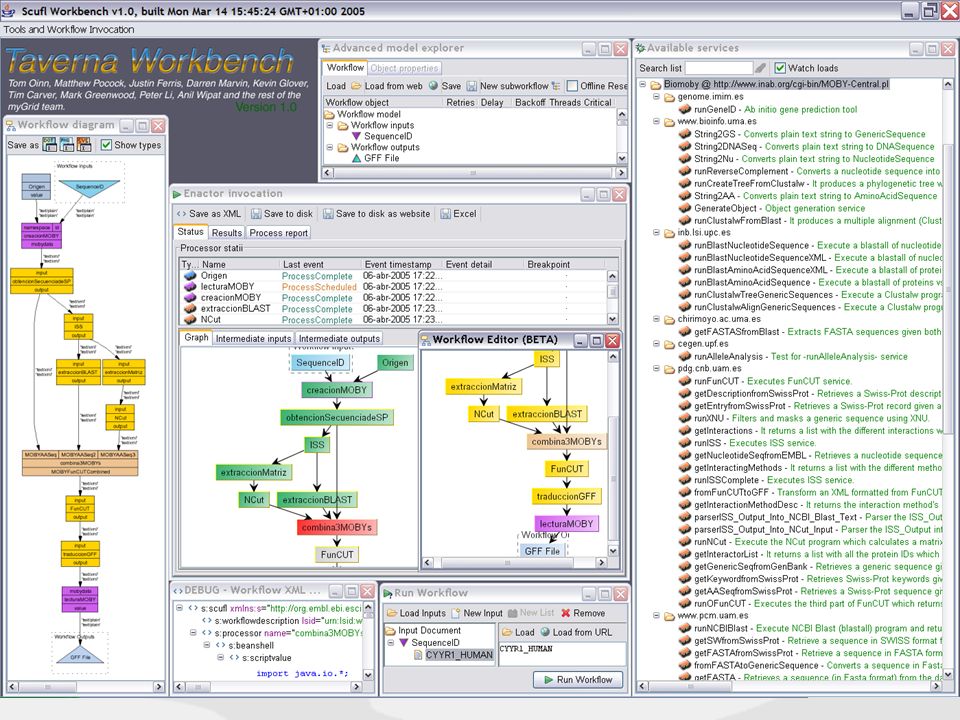960x720 pixels.
Task: Click the folder icon in the model explorer toolbar
Action: pyautogui.click(x=356, y=86)
